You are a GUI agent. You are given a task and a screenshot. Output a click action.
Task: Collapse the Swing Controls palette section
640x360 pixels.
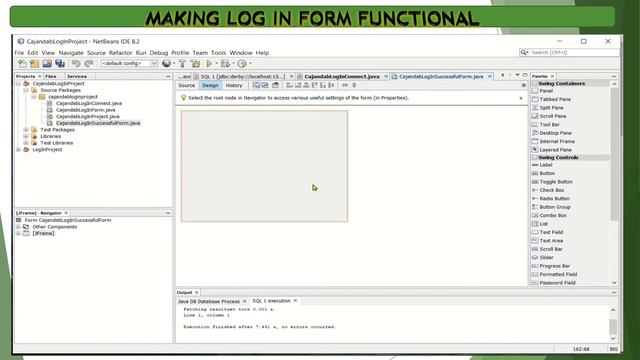coord(535,157)
